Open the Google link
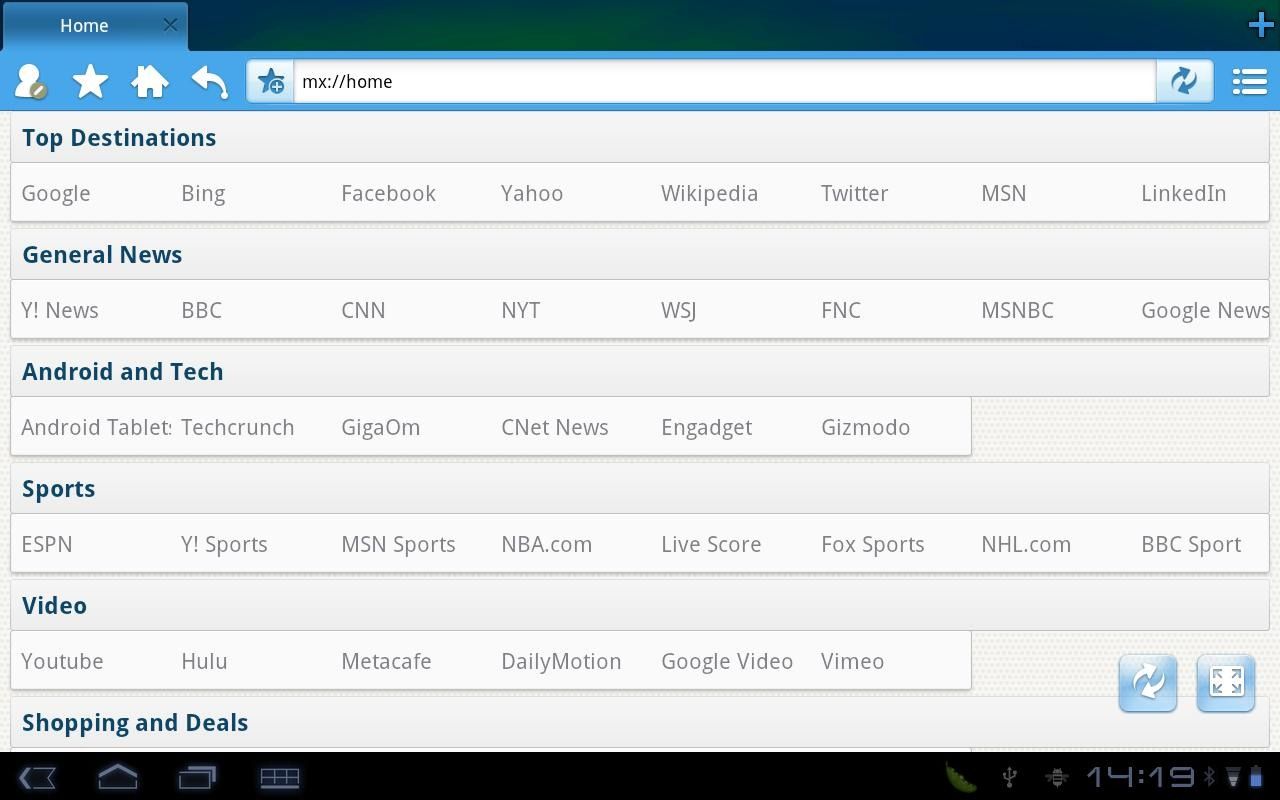Screen dimensions: 1280x800 [x=55, y=193]
